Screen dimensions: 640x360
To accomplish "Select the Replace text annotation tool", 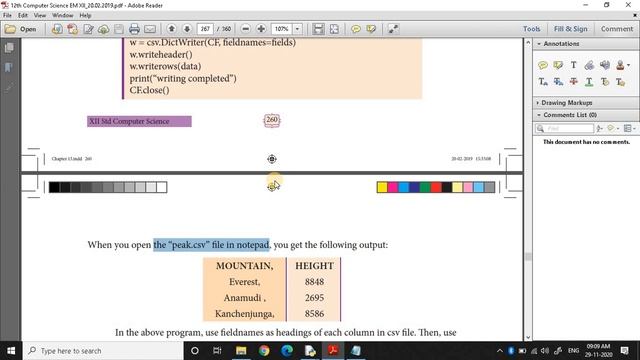I will tap(558, 82).
